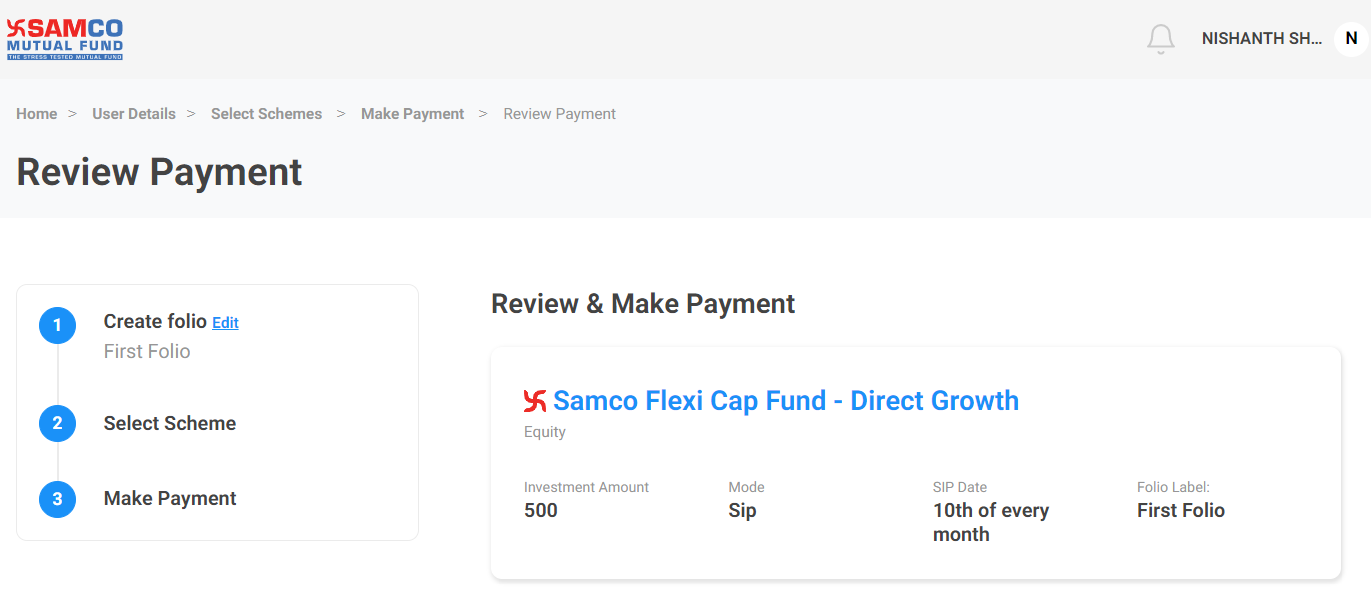The height and width of the screenshot is (604, 1371).
Task: Click the Samco Mutual Fund logo
Action: point(65,39)
